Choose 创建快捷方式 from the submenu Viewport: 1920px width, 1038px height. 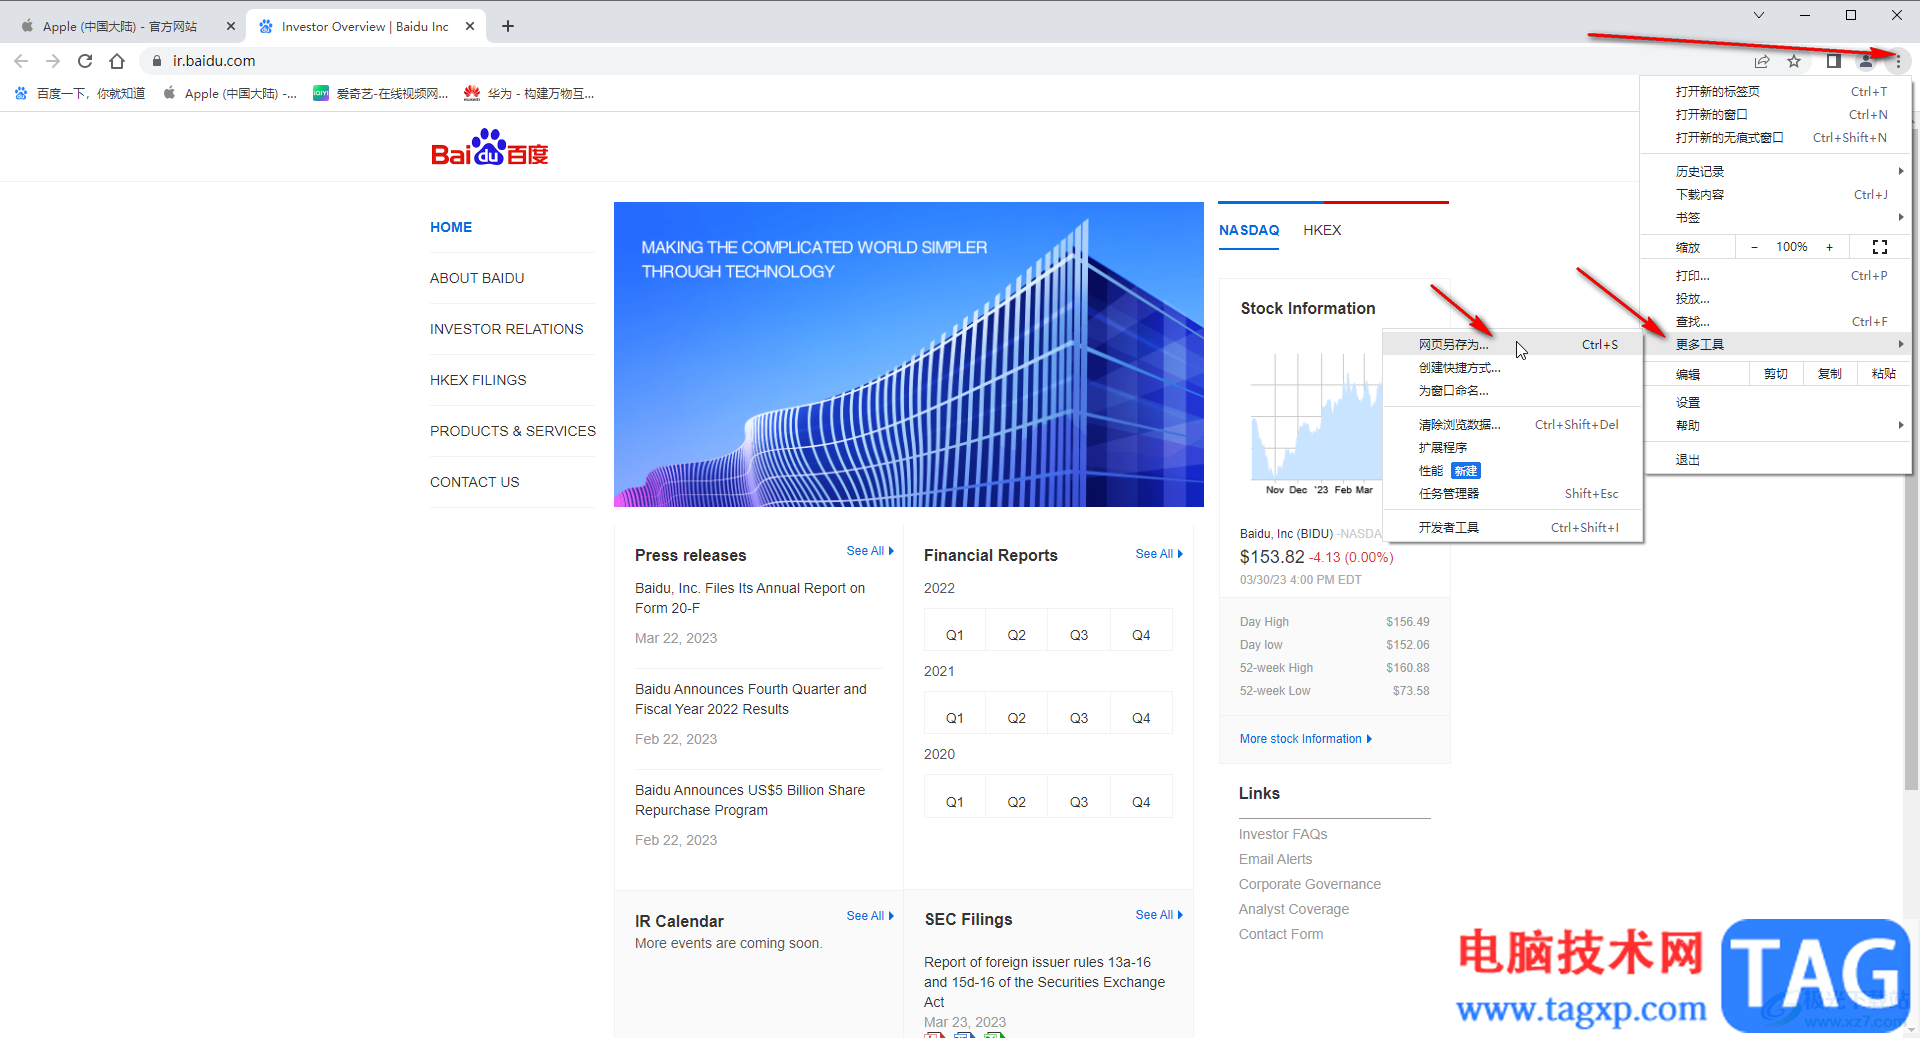click(1513, 367)
